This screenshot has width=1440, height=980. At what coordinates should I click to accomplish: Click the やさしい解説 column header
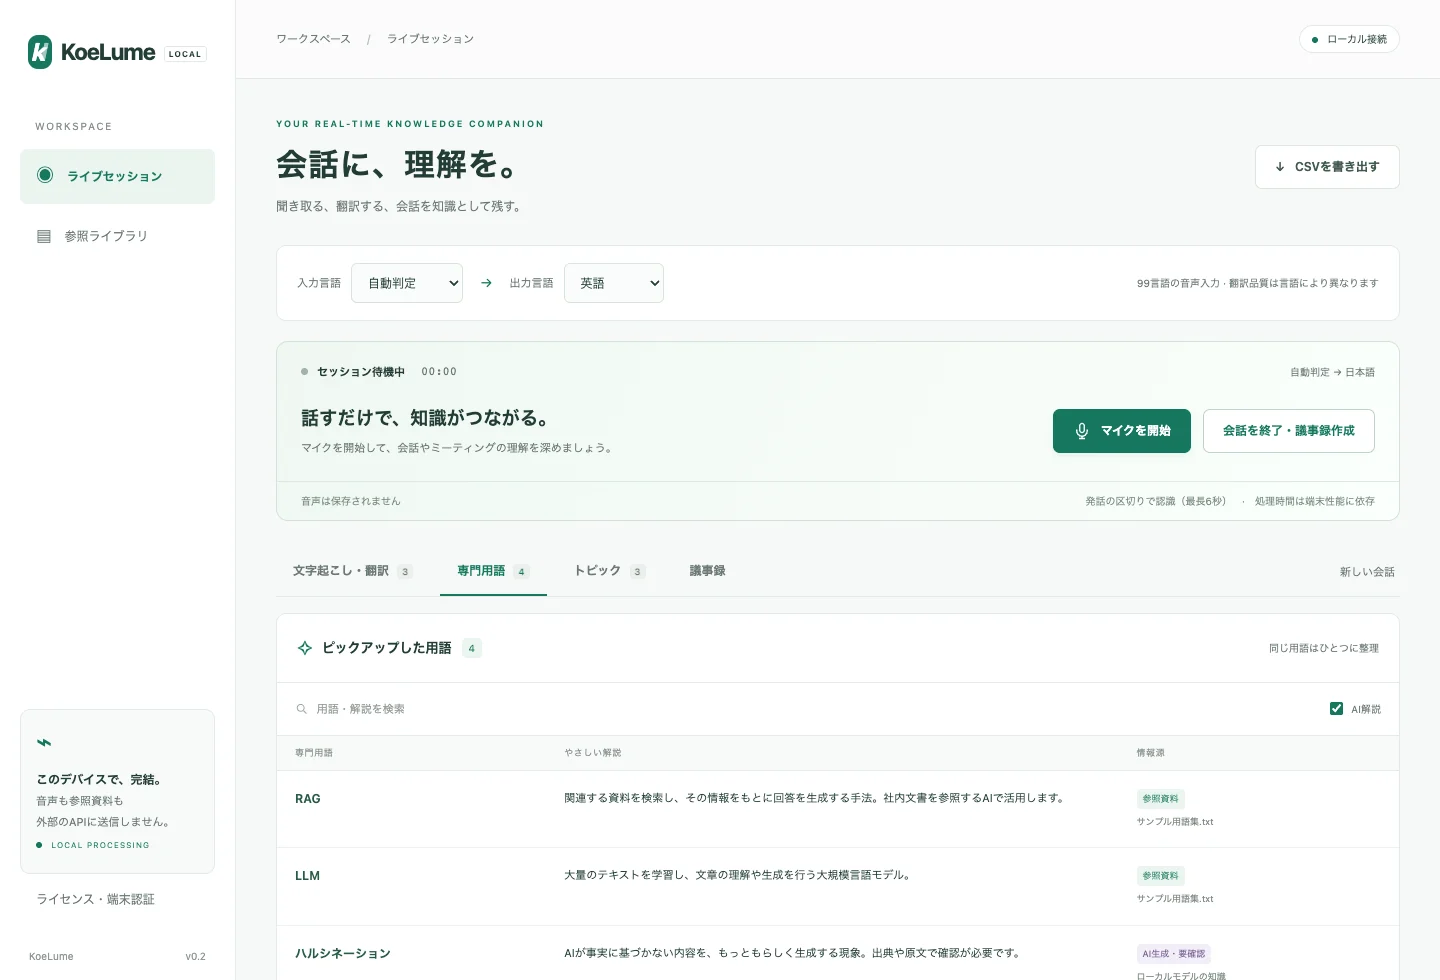click(593, 753)
